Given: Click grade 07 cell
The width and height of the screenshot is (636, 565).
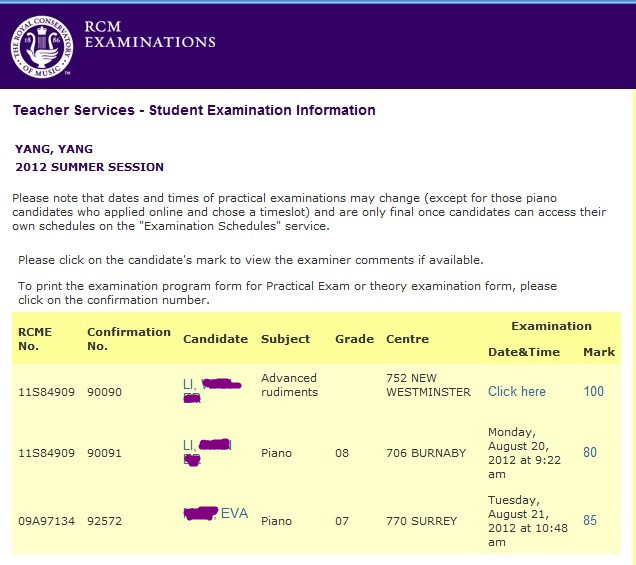Looking at the screenshot, I should [x=342, y=521].
